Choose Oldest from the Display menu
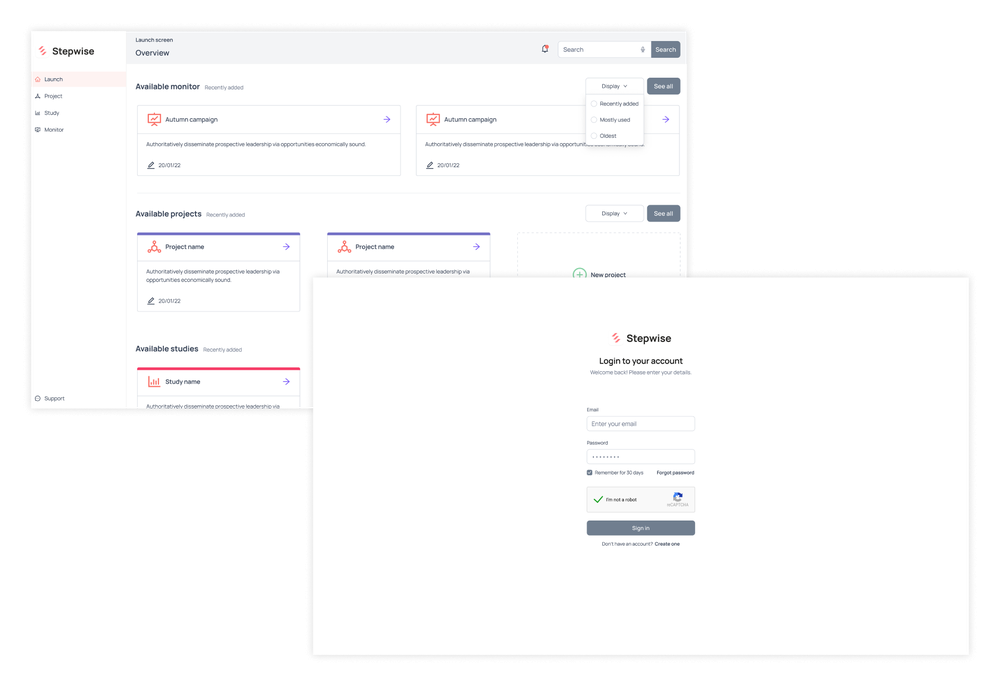The height and width of the screenshot is (686, 1000). point(606,135)
